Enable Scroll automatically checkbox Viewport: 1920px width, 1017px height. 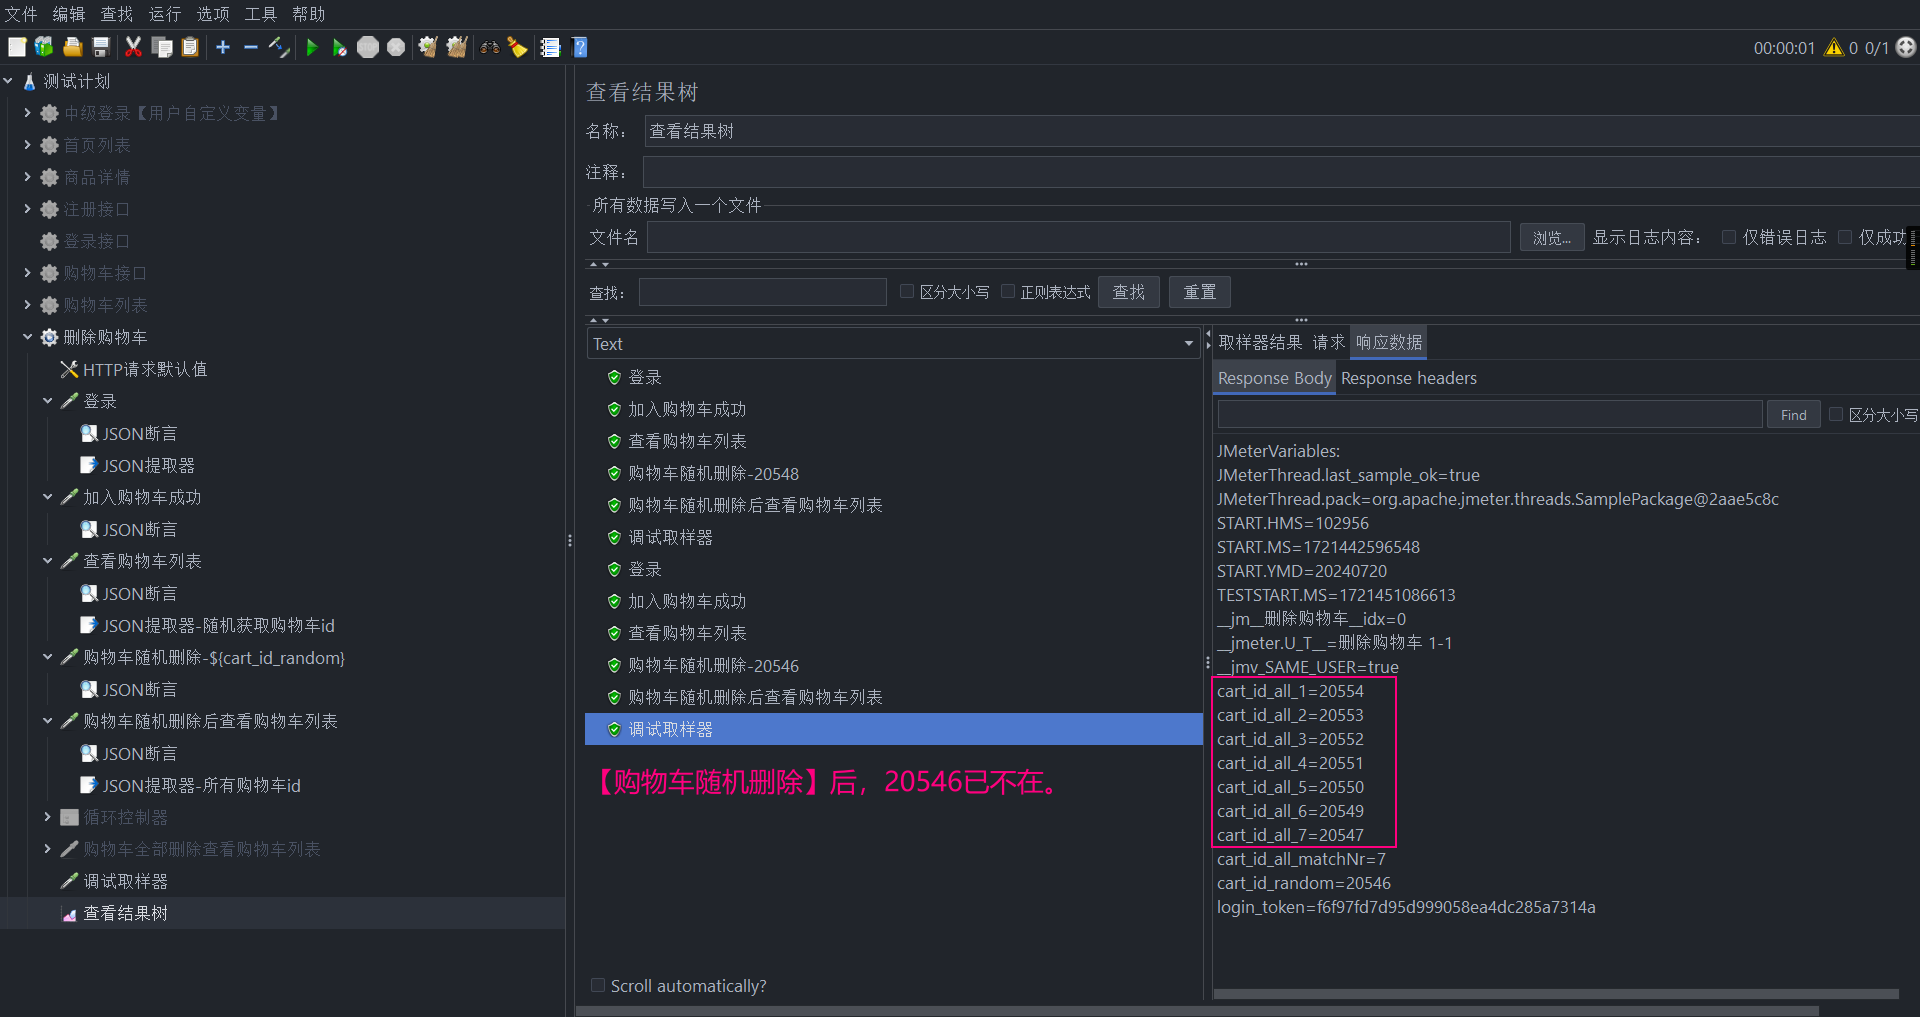(x=598, y=985)
